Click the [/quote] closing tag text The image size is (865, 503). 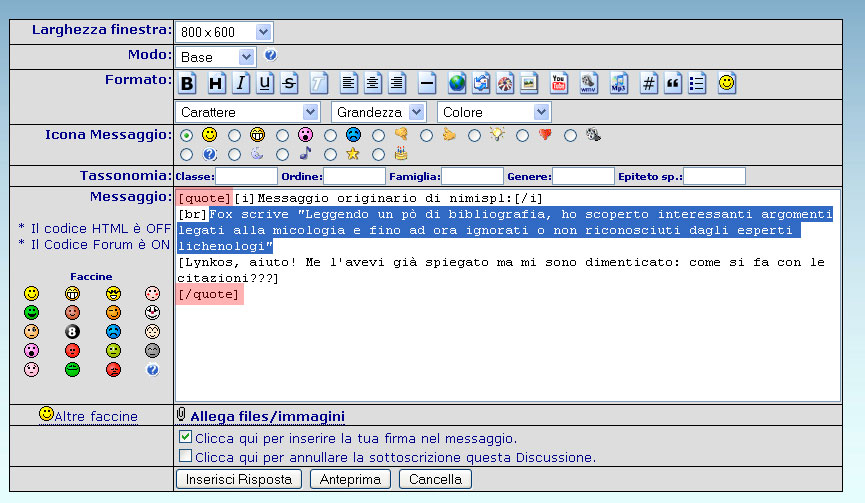click(x=209, y=295)
